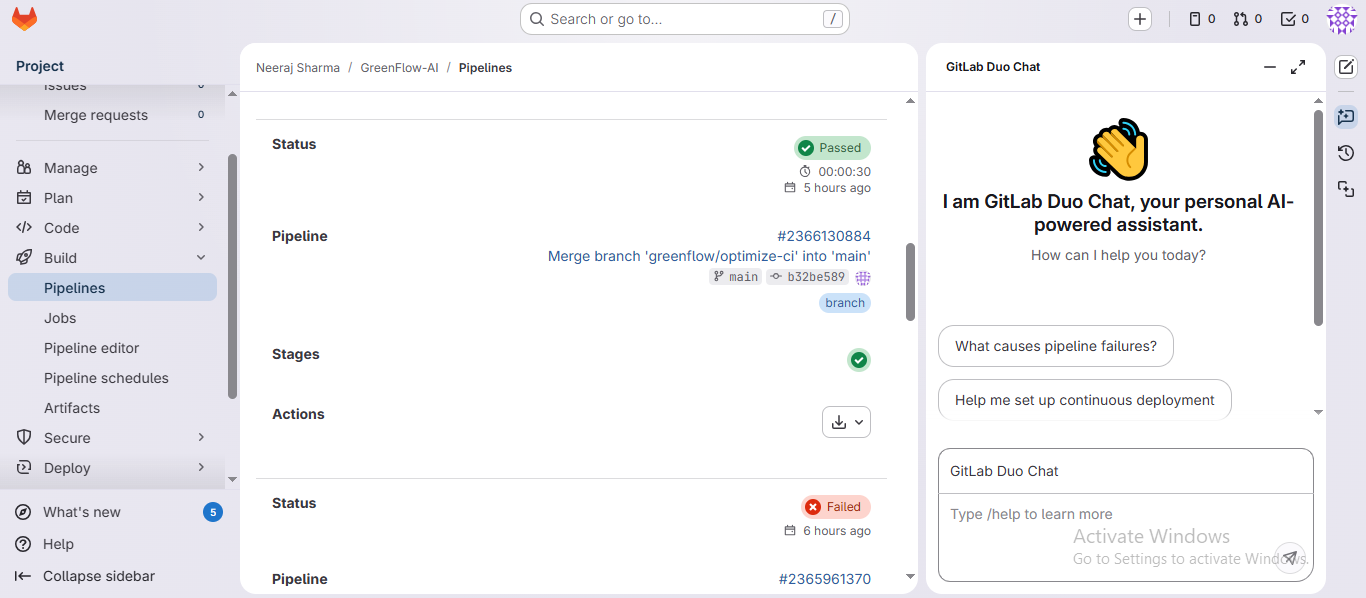Screen dimensions: 1366x598
Task: Click the Manage section icon
Action: (x=24, y=168)
